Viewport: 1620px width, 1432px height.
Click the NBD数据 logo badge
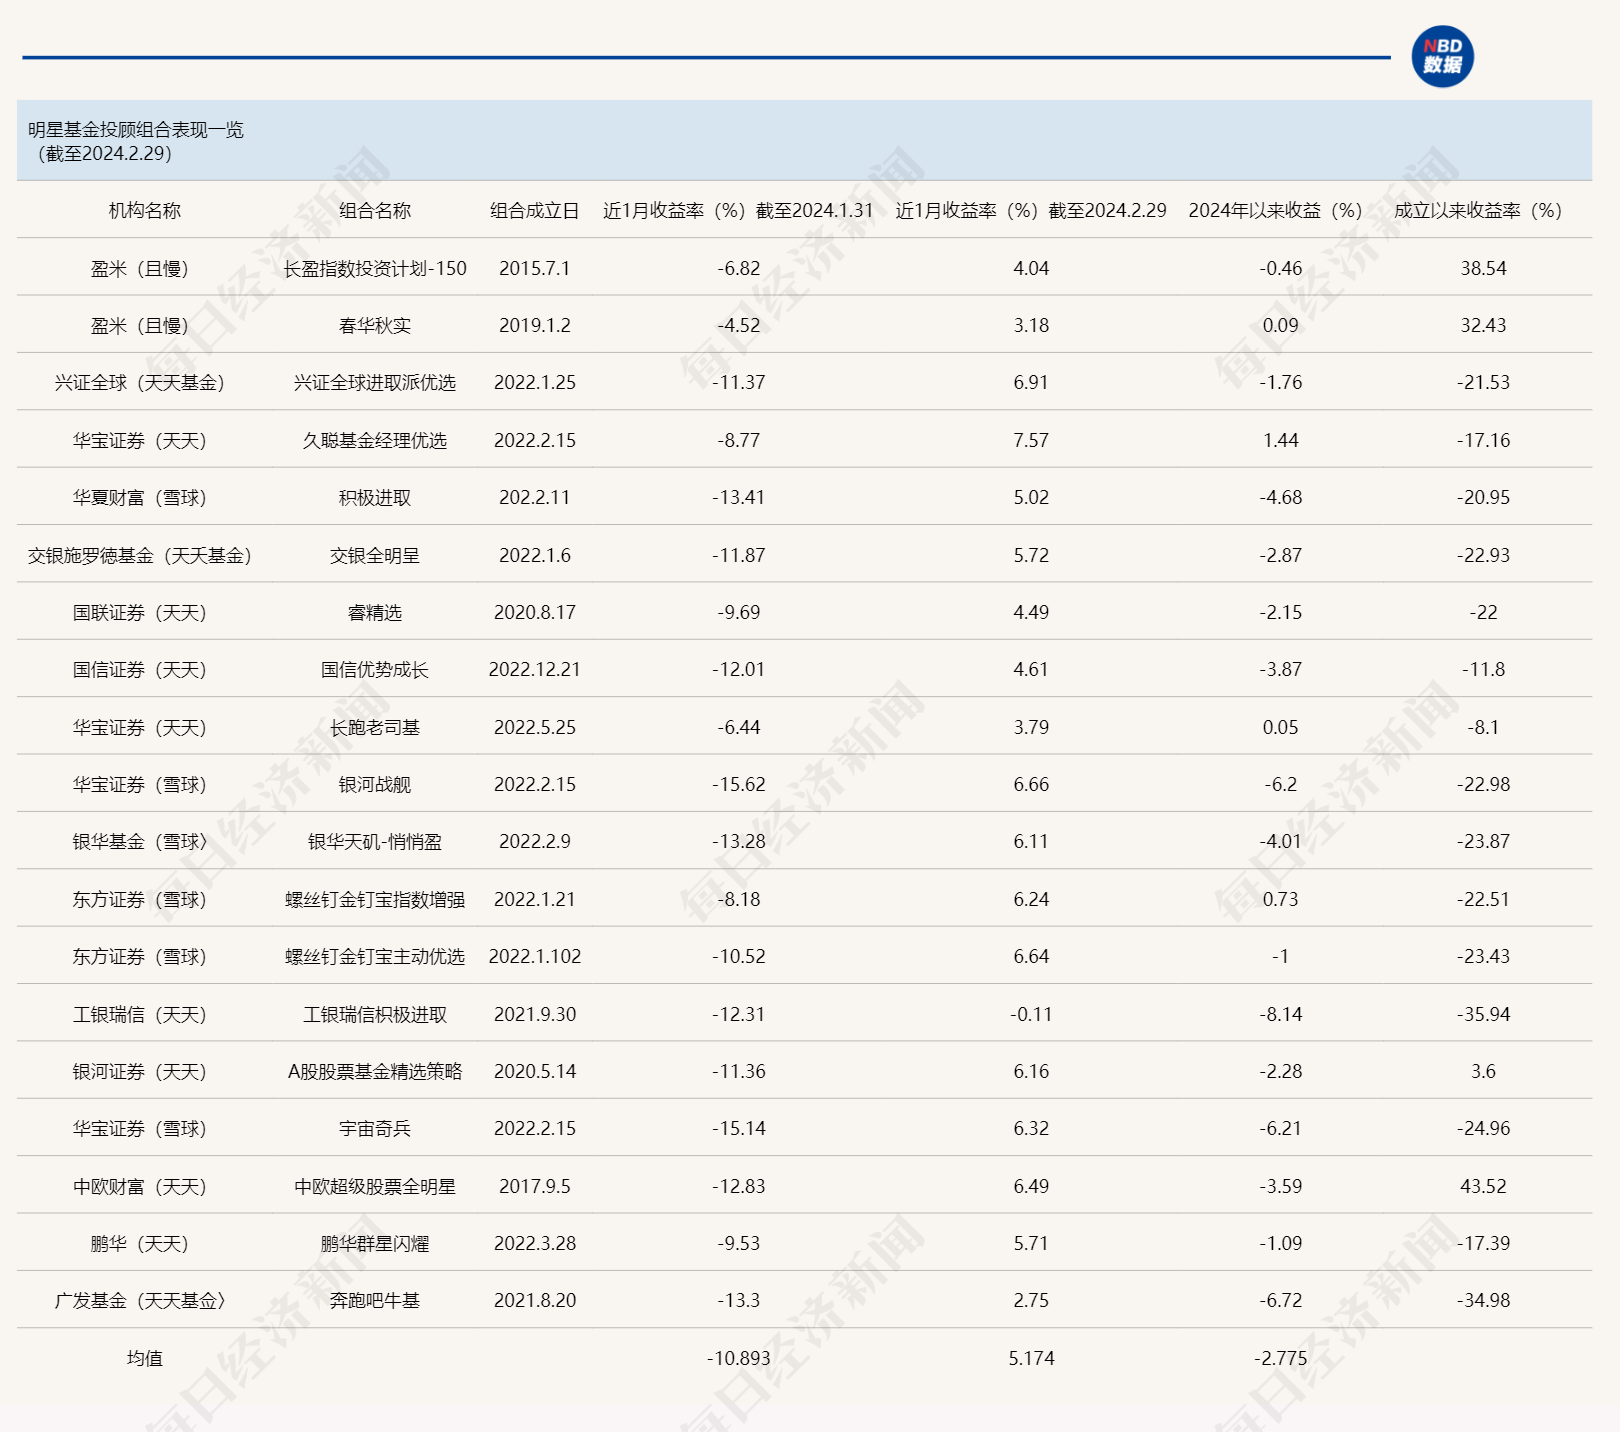tap(1442, 57)
